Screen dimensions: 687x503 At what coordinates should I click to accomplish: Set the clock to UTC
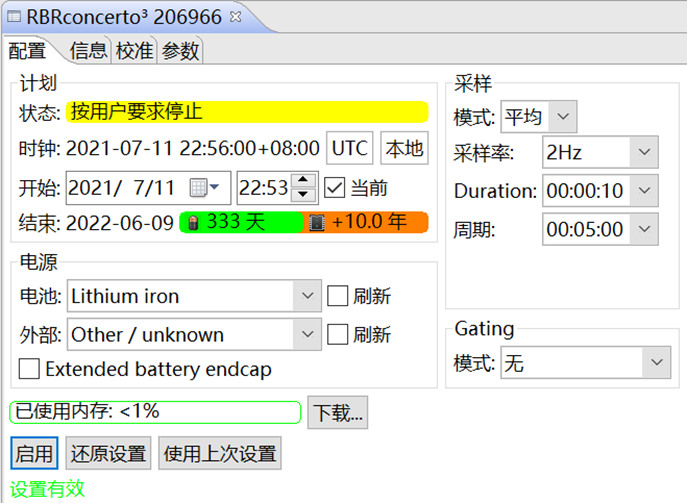point(350,148)
